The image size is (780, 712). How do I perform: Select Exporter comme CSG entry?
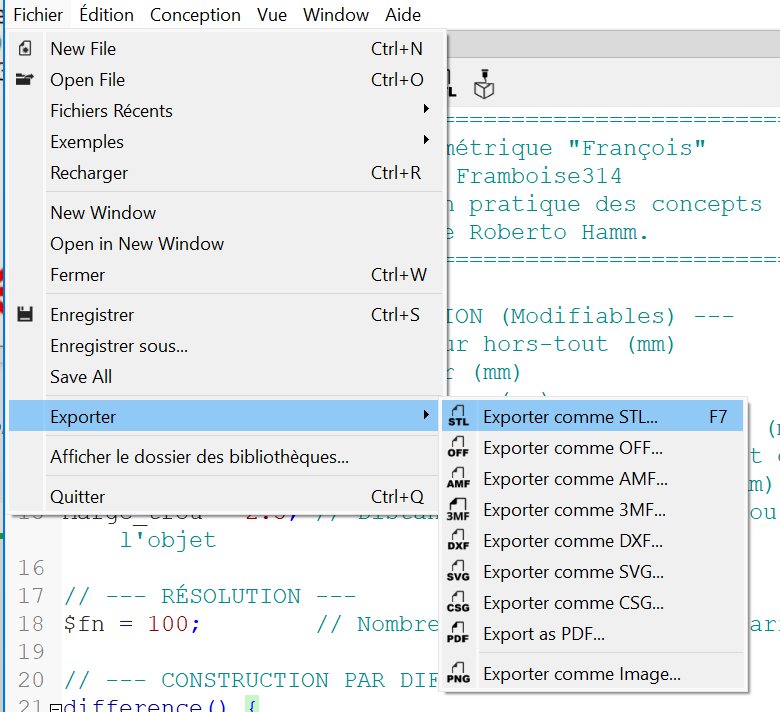(x=572, y=603)
